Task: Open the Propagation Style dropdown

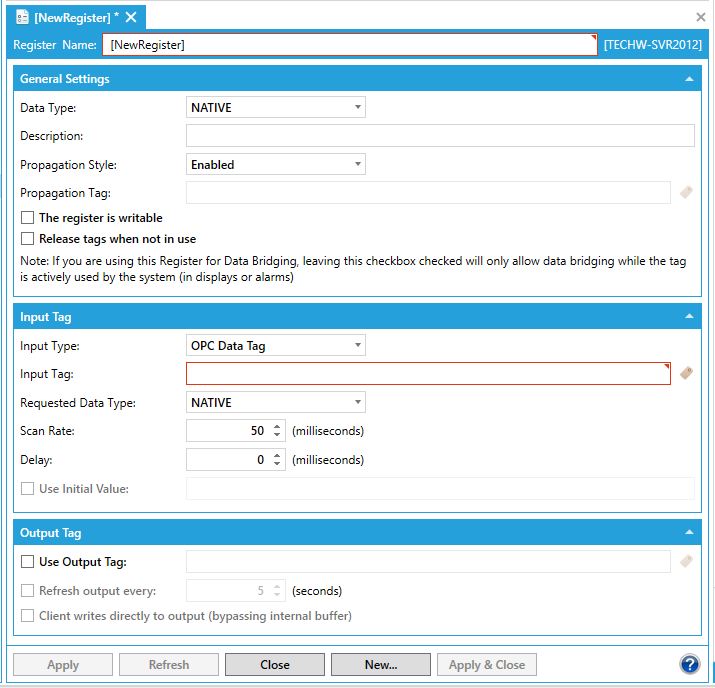Action: (275, 165)
